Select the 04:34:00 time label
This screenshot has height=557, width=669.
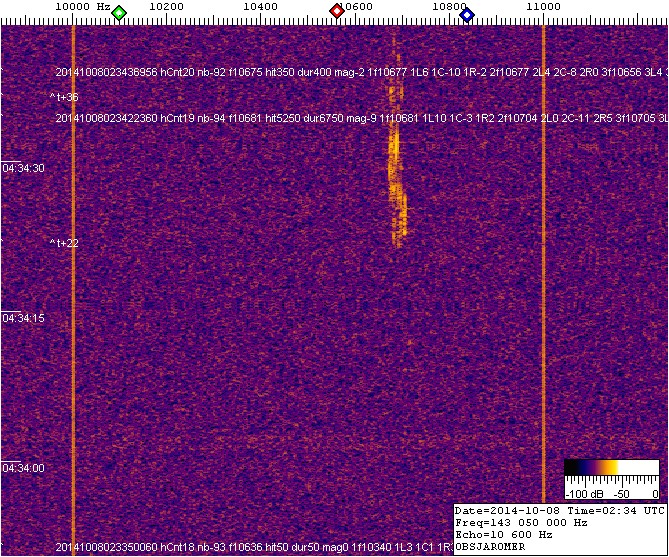(23, 468)
